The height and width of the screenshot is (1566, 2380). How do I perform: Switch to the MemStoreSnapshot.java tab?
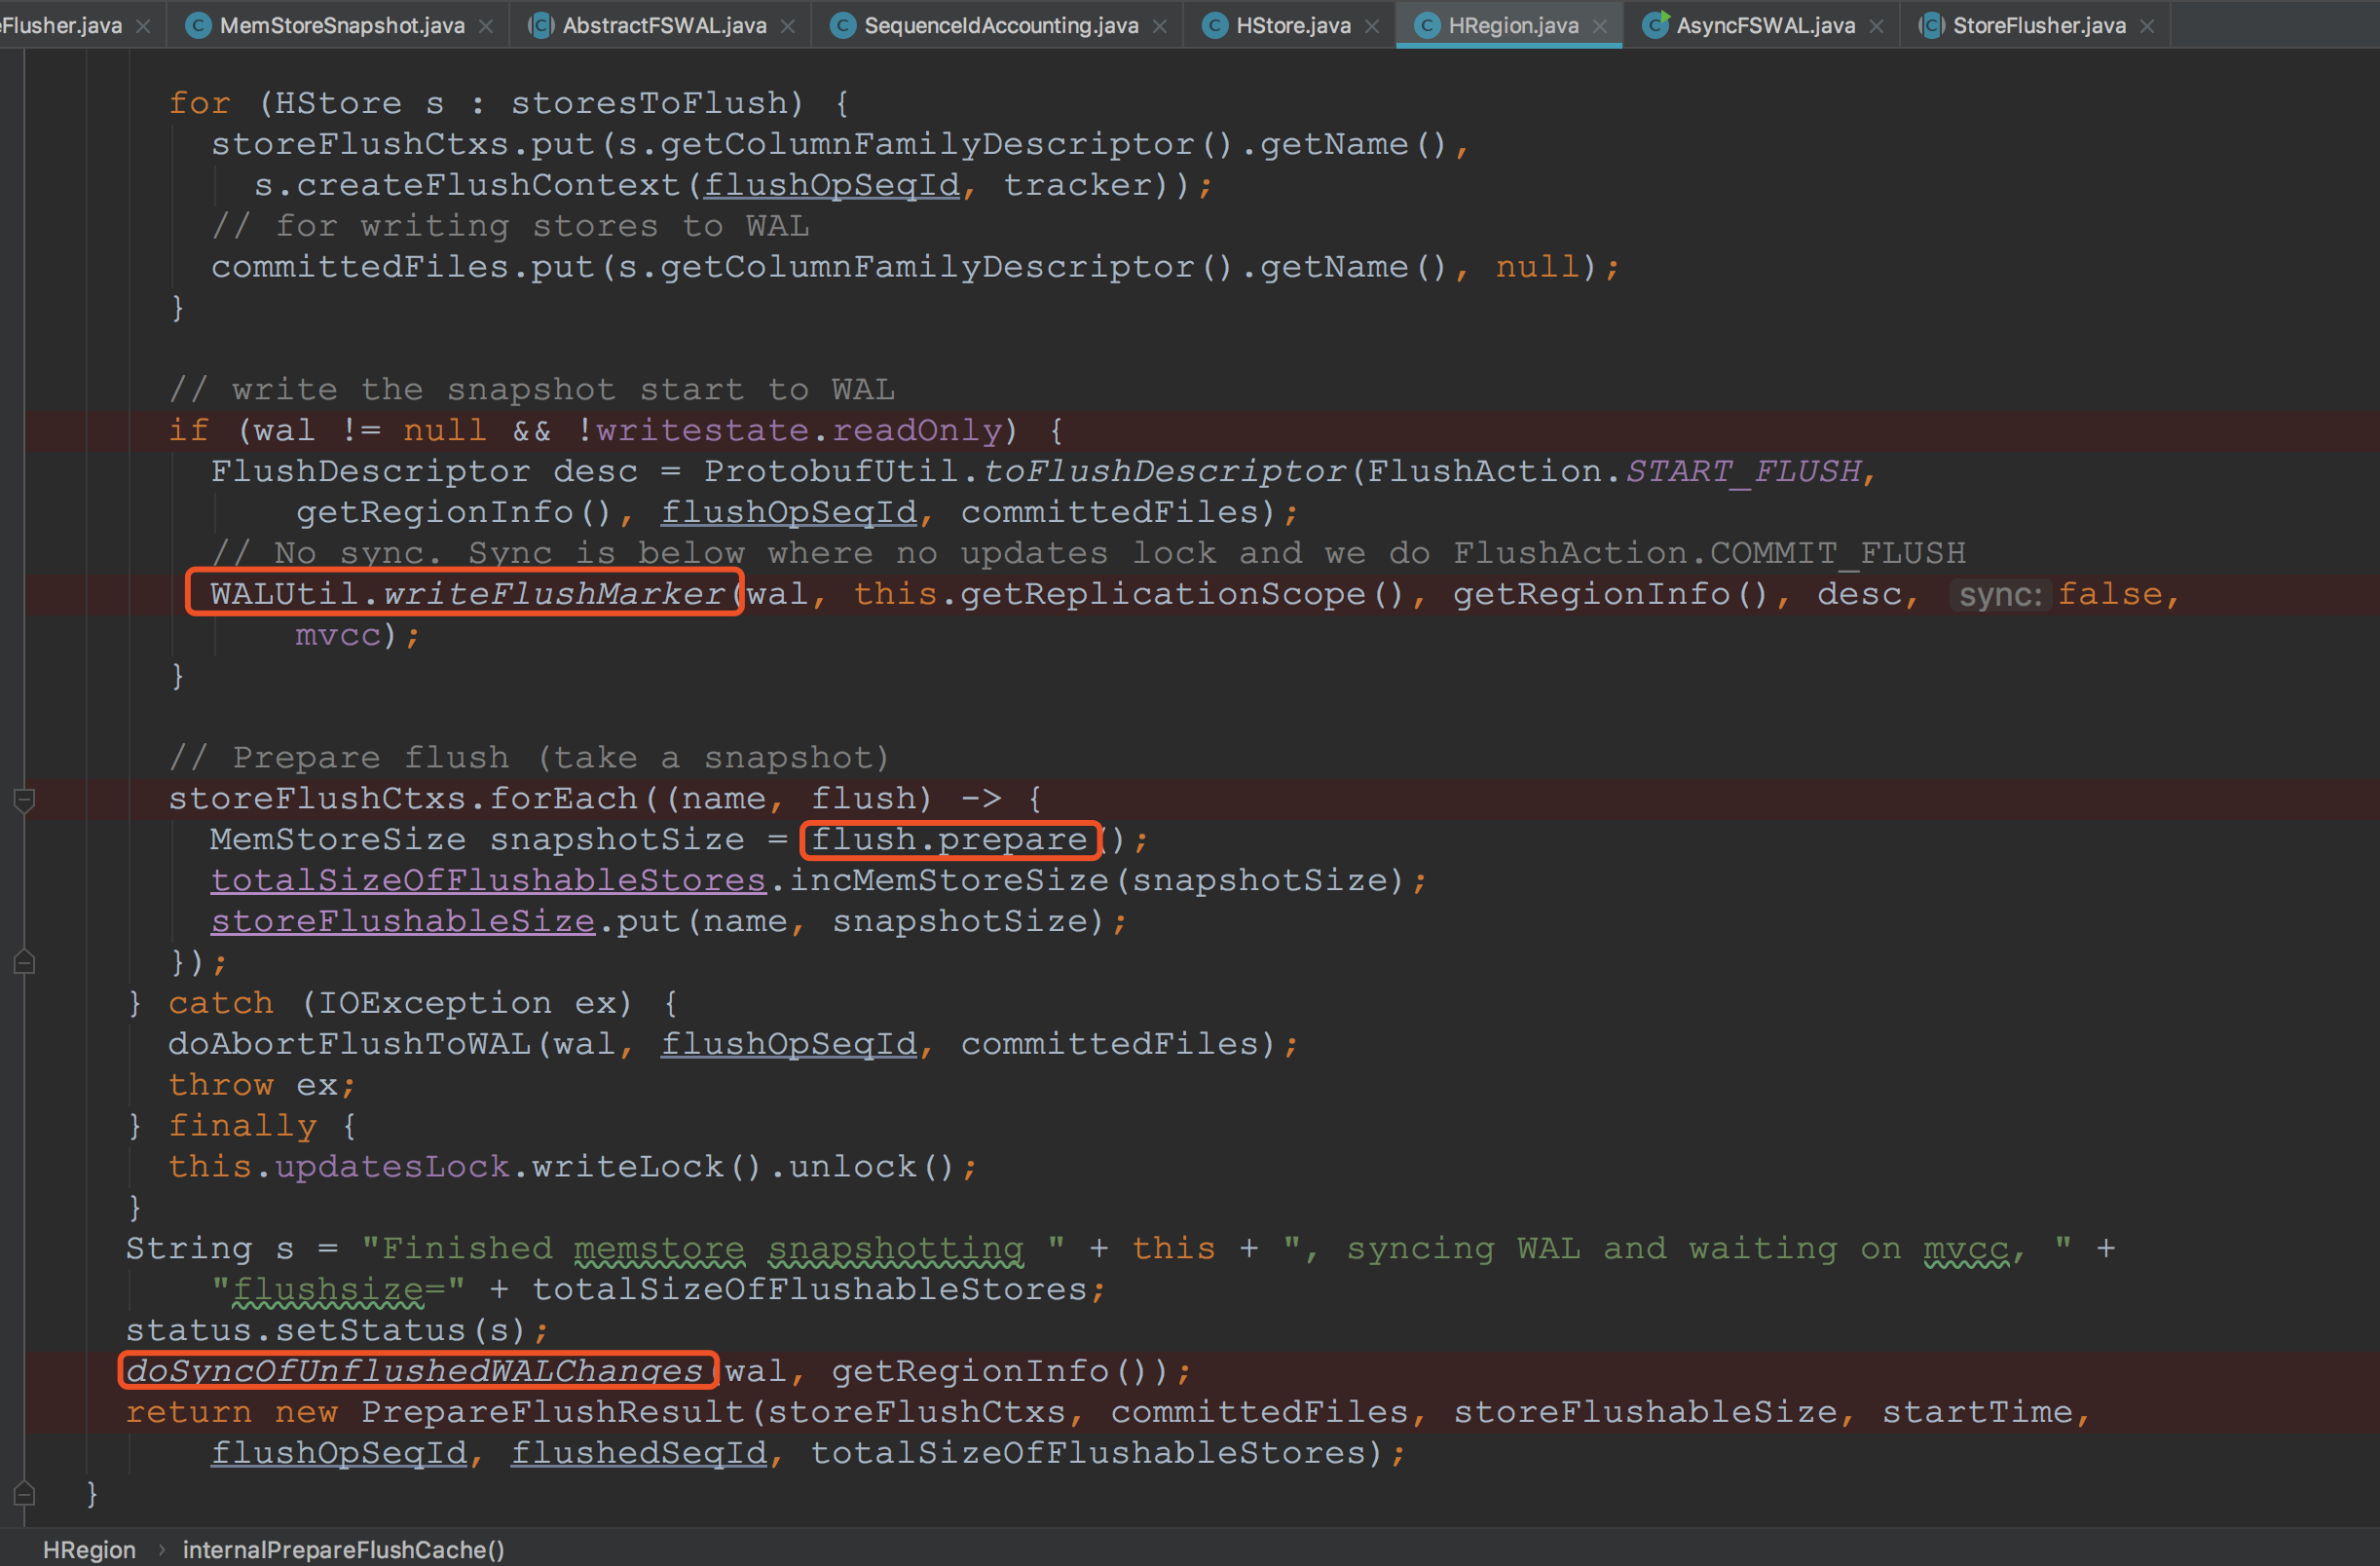point(341,26)
